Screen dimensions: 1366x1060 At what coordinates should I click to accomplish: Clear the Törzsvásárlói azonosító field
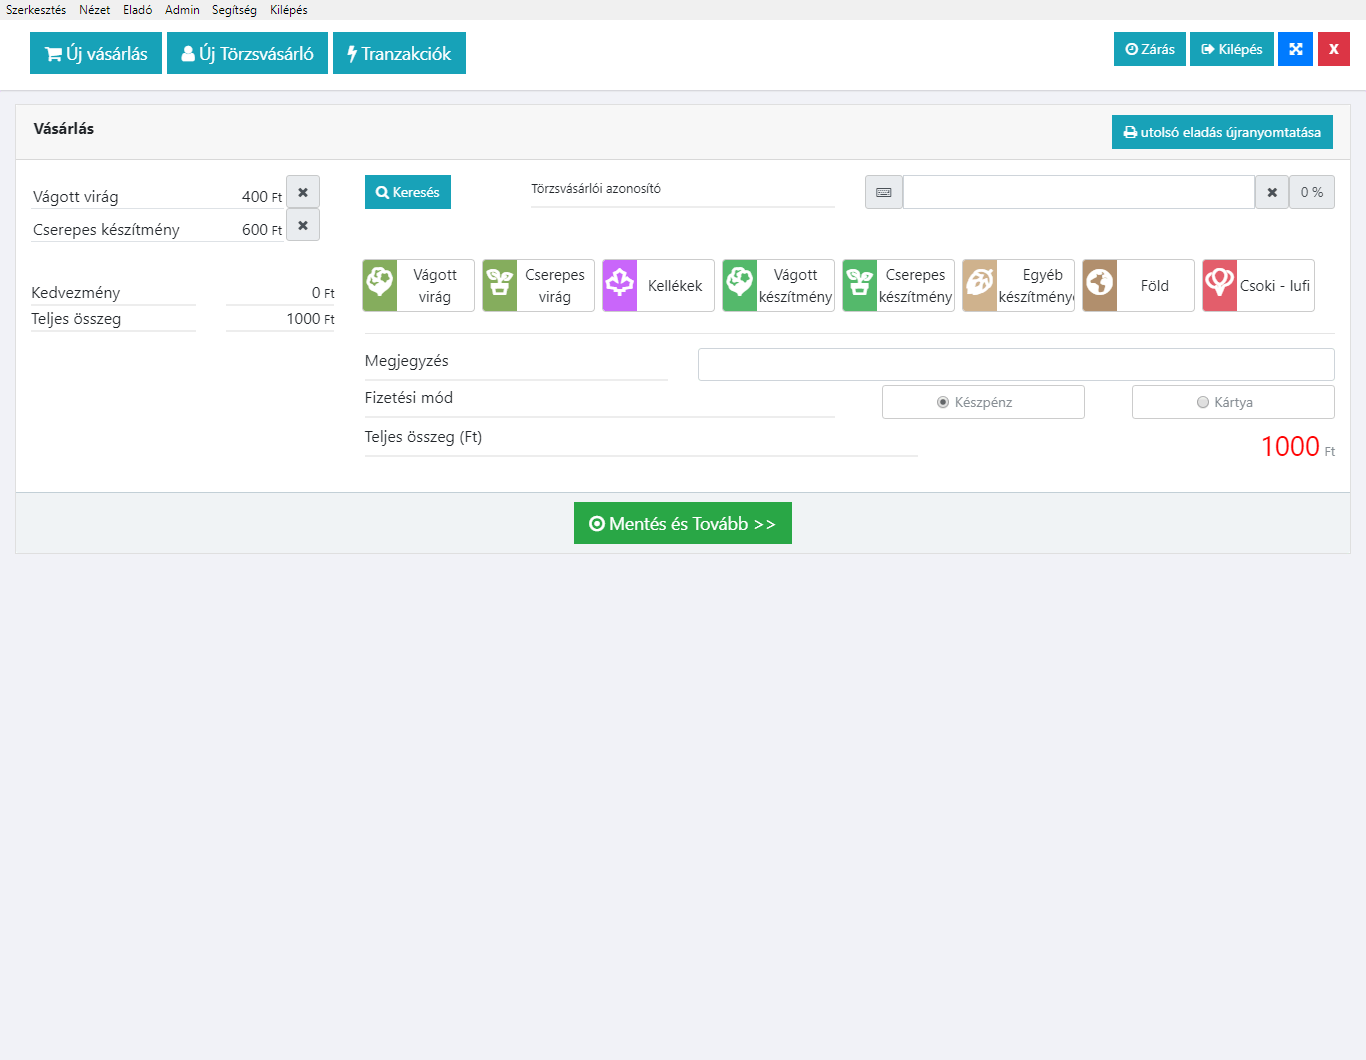[x=1272, y=192]
